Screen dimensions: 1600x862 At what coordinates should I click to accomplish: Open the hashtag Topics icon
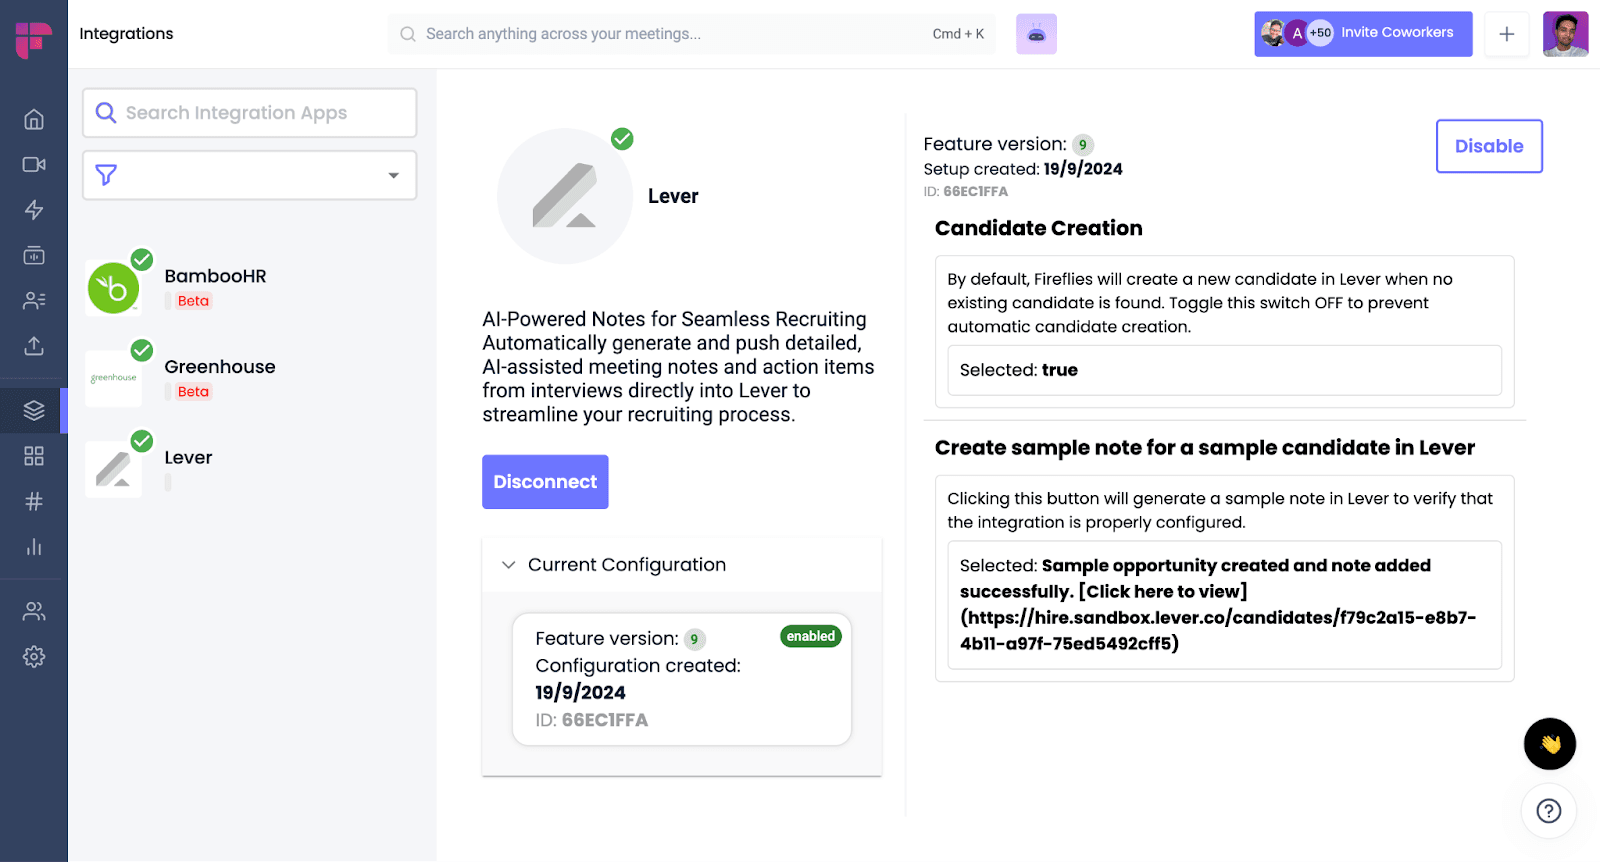click(x=34, y=501)
